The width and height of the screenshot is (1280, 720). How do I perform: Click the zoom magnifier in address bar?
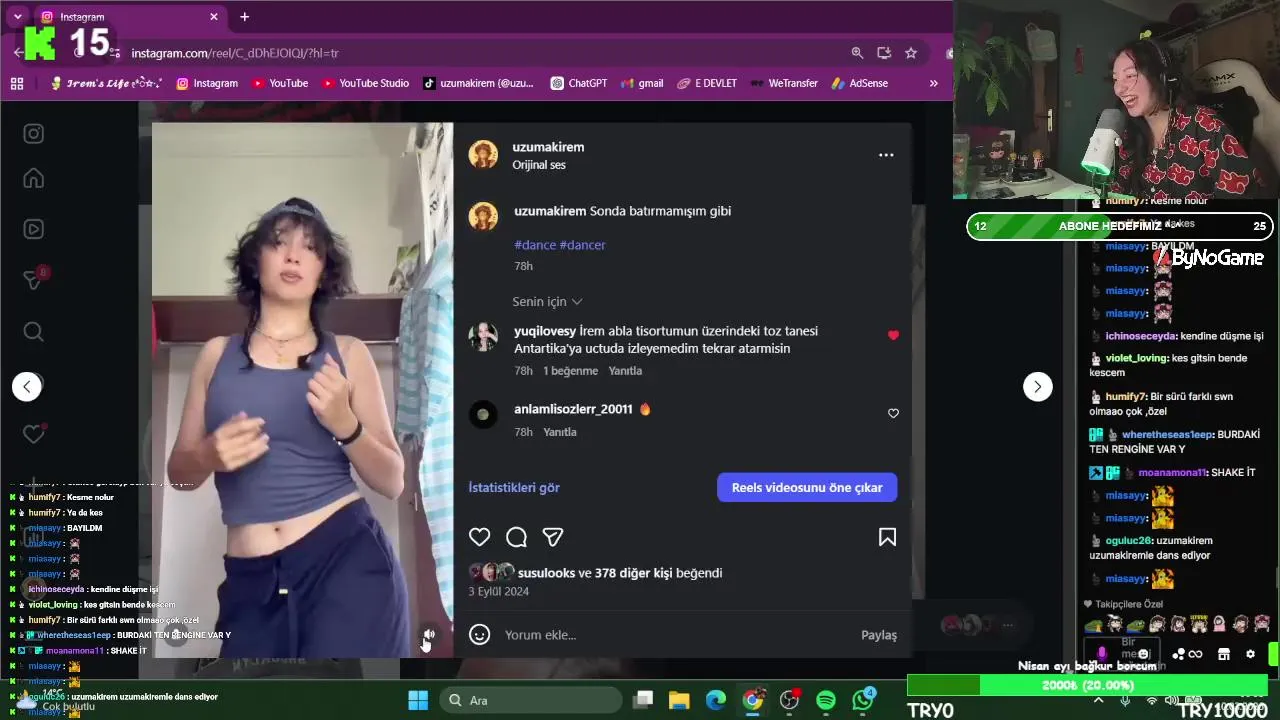coord(857,53)
